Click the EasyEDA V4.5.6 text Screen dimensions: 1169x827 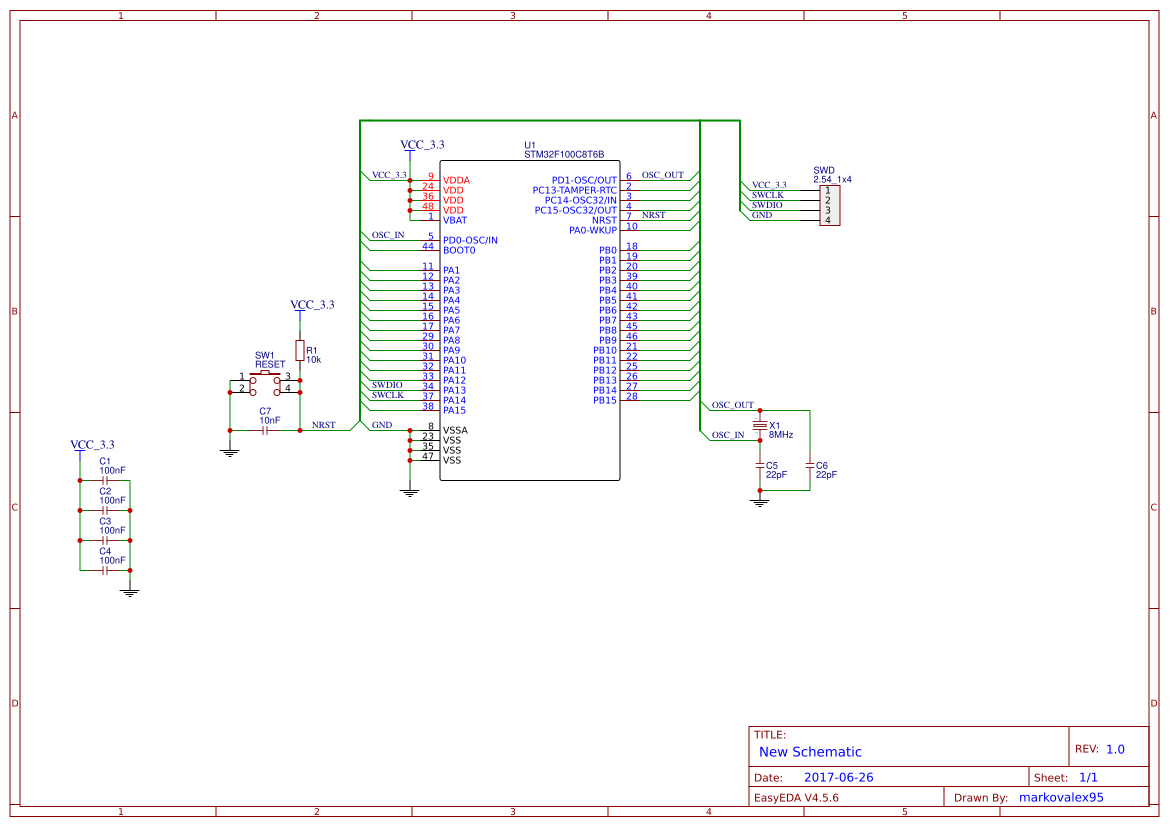point(796,797)
